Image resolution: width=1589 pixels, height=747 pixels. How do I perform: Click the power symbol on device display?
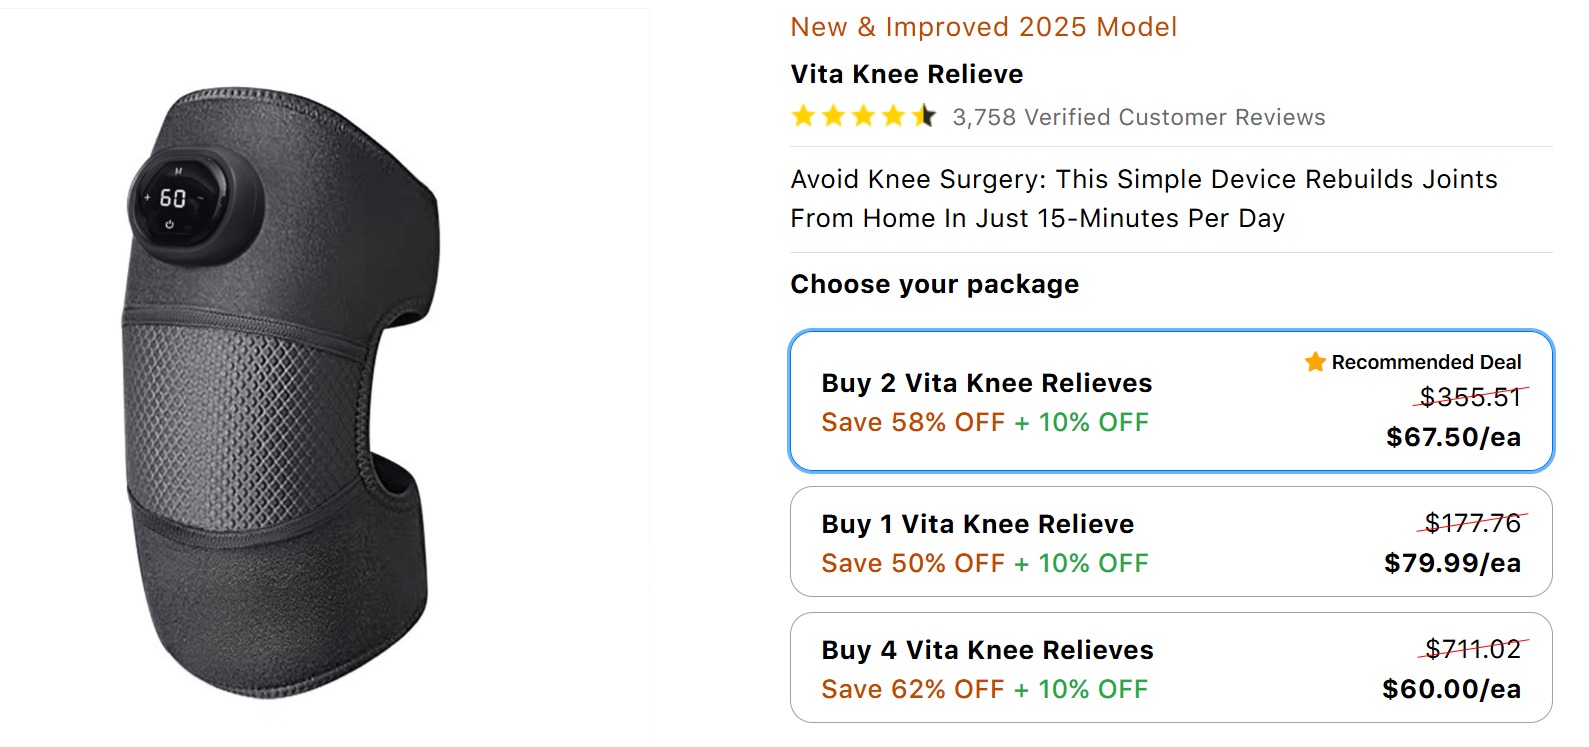(170, 225)
